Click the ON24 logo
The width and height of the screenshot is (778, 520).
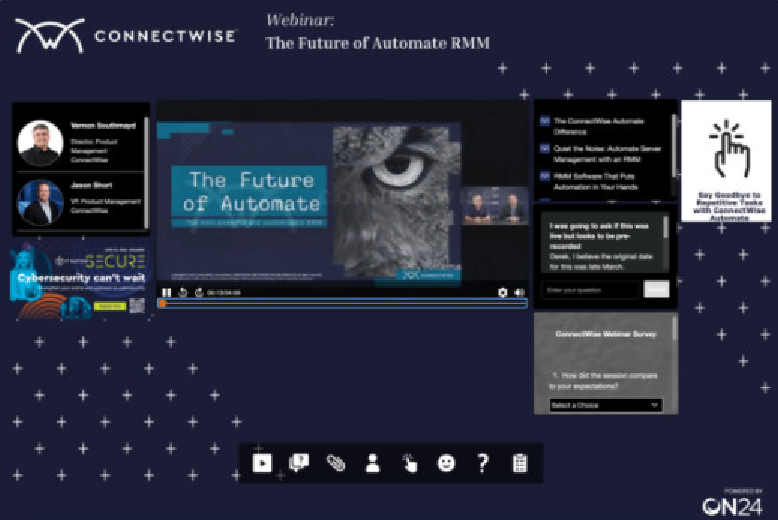tap(732, 506)
